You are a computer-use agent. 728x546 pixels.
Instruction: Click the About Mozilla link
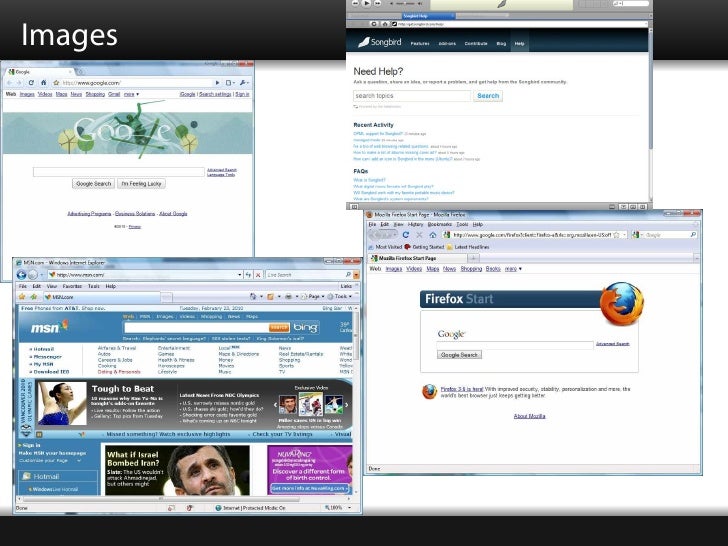[x=529, y=416]
